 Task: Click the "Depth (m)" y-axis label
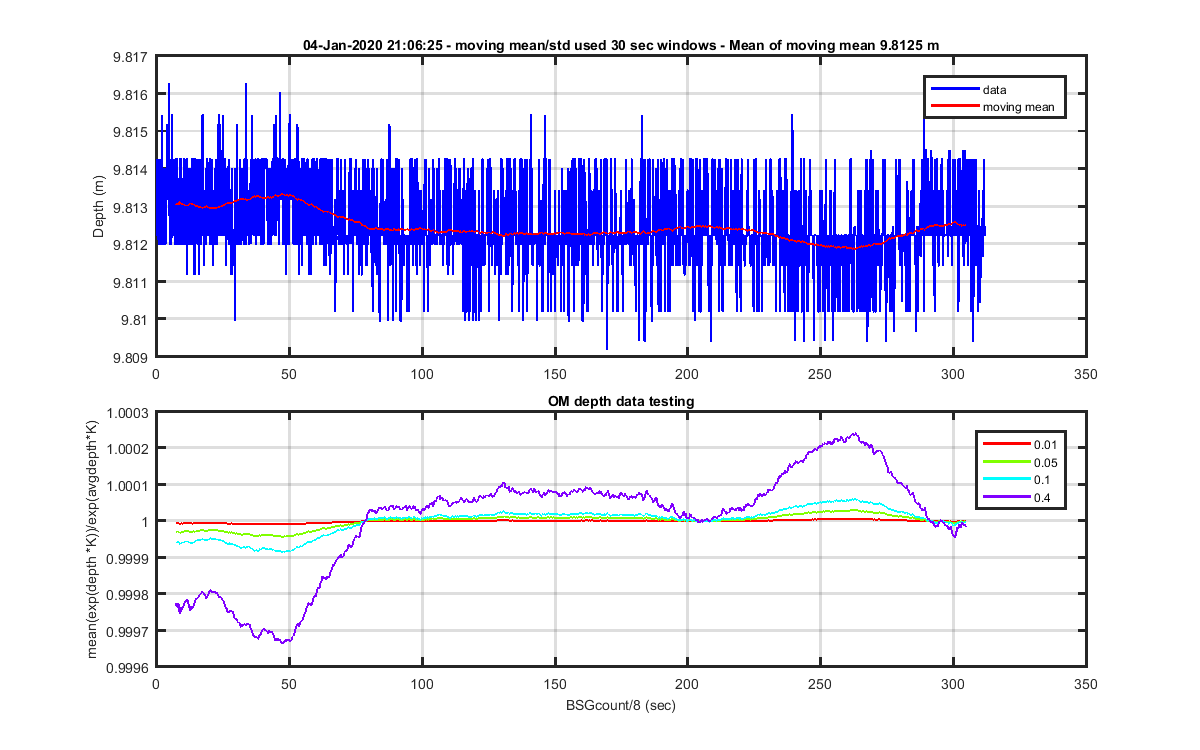tap(99, 206)
